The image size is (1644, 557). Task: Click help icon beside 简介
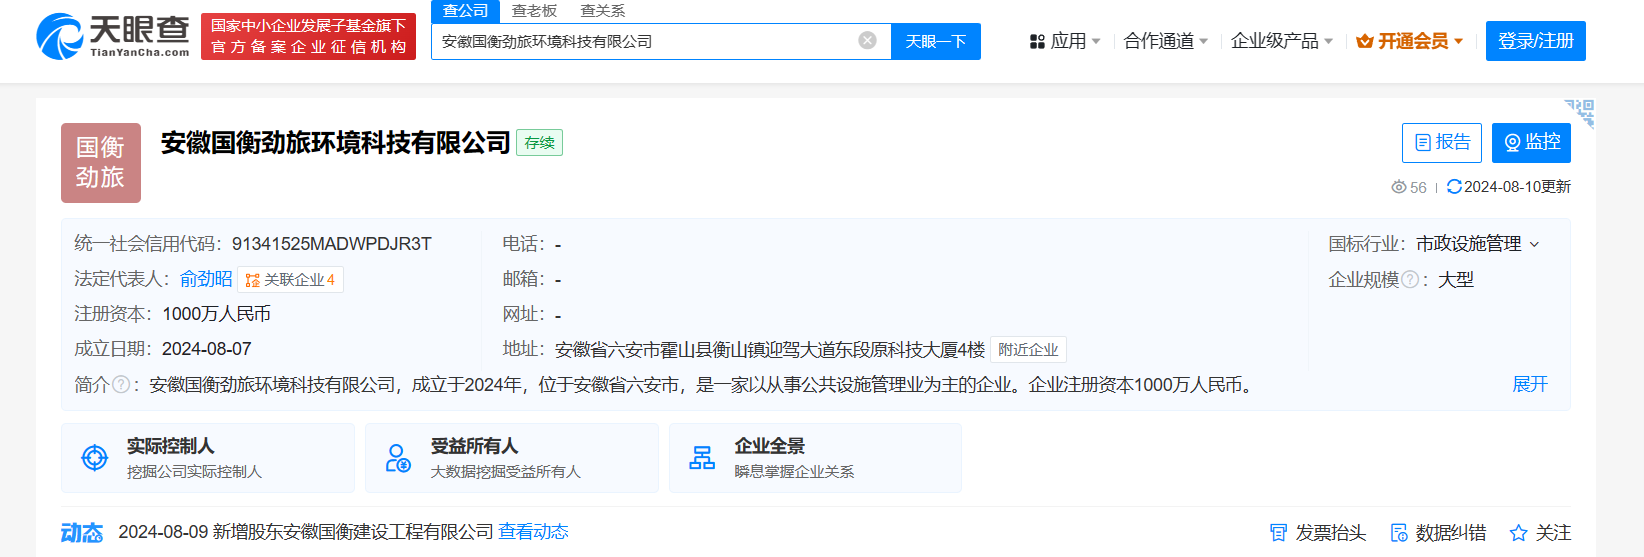tap(121, 385)
